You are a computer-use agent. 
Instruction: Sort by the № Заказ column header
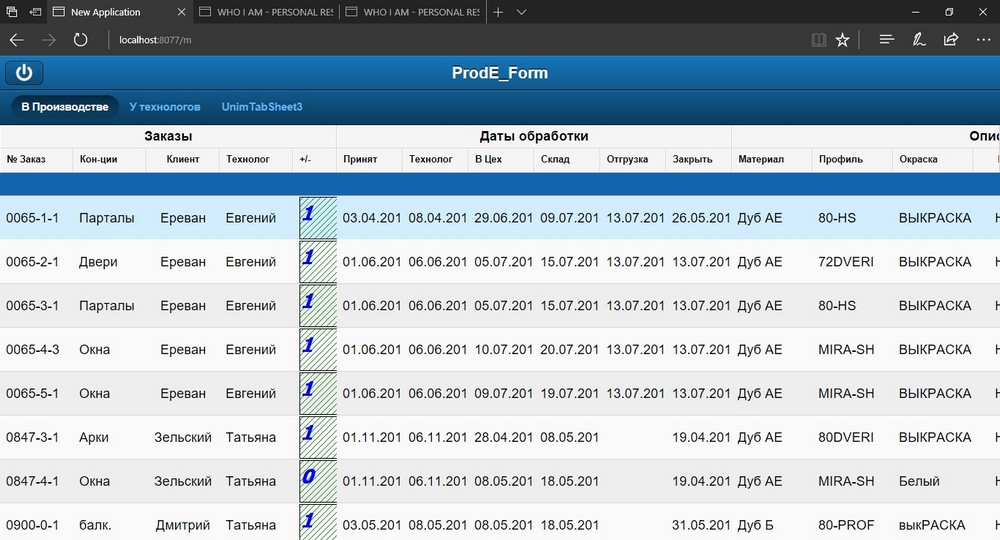(x=26, y=160)
